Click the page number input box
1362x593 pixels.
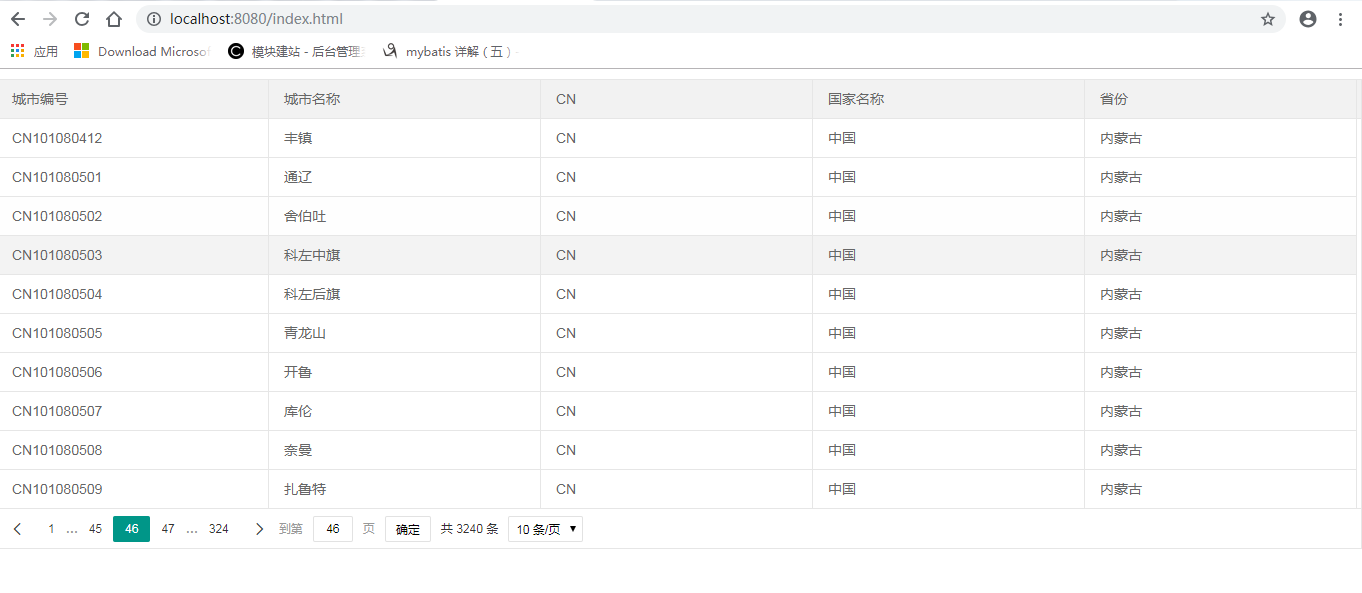333,529
